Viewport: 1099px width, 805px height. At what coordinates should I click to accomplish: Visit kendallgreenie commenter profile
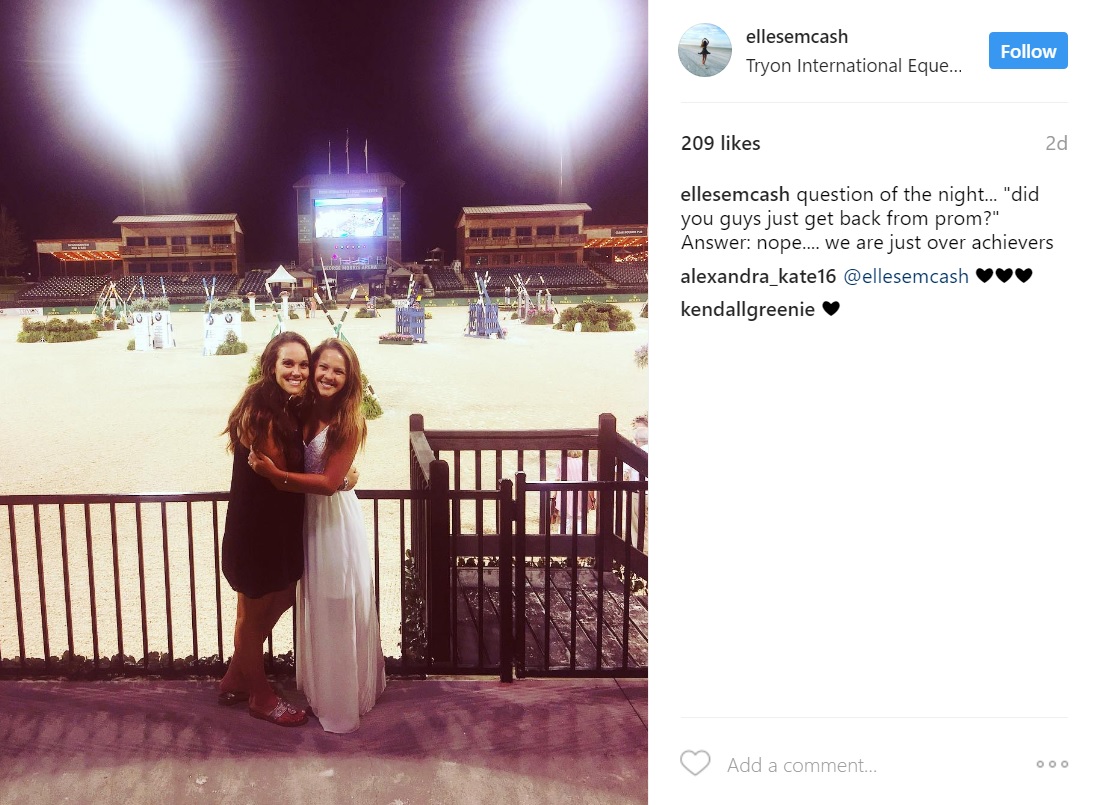pyautogui.click(x=748, y=310)
